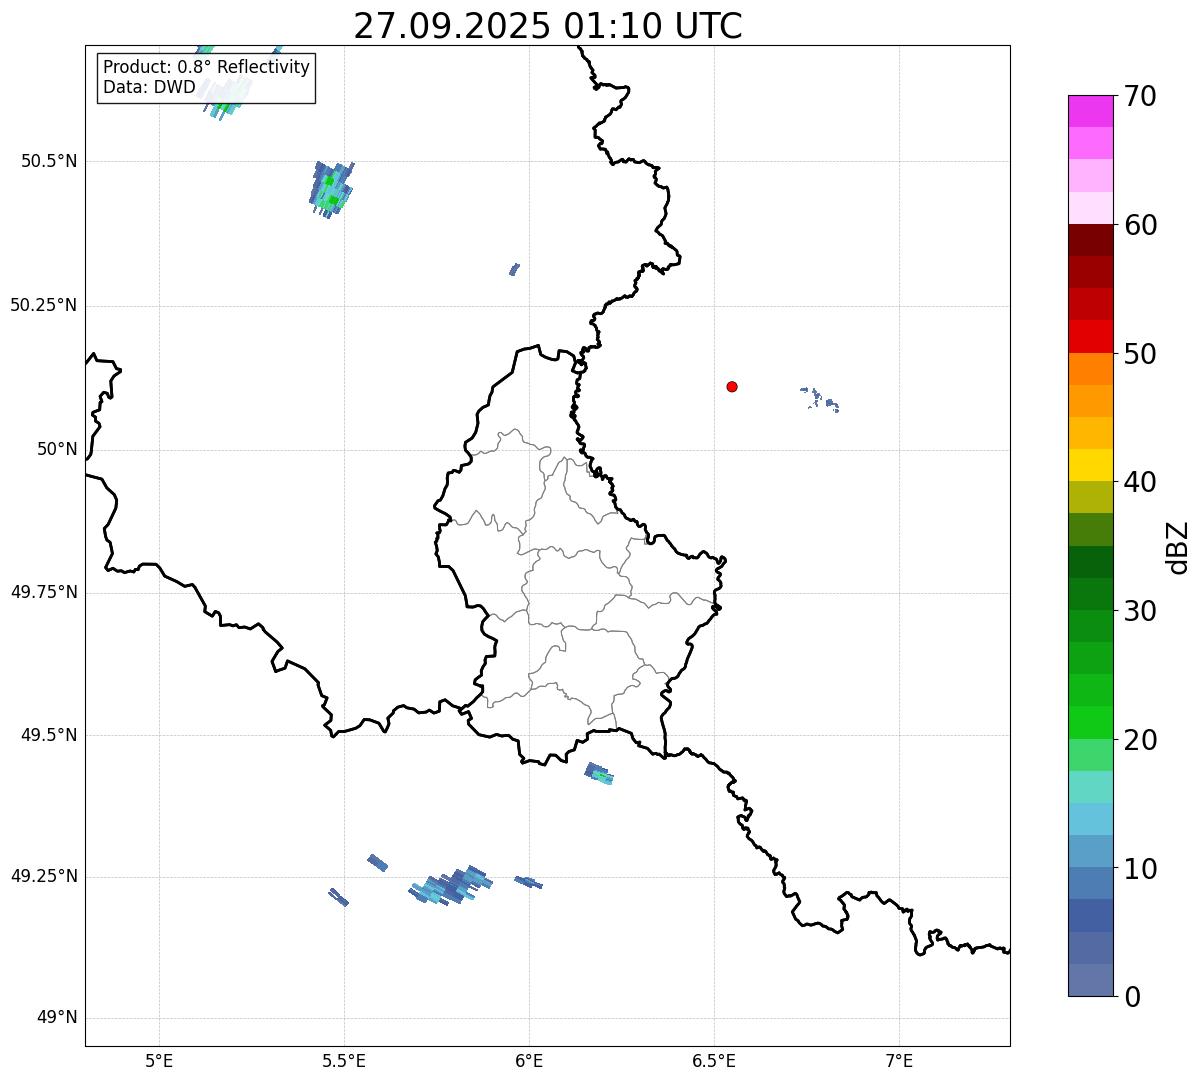Pick the olive swatch just below 40 dBZ
The image size is (1202, 1081).
tap(1091, 498)
